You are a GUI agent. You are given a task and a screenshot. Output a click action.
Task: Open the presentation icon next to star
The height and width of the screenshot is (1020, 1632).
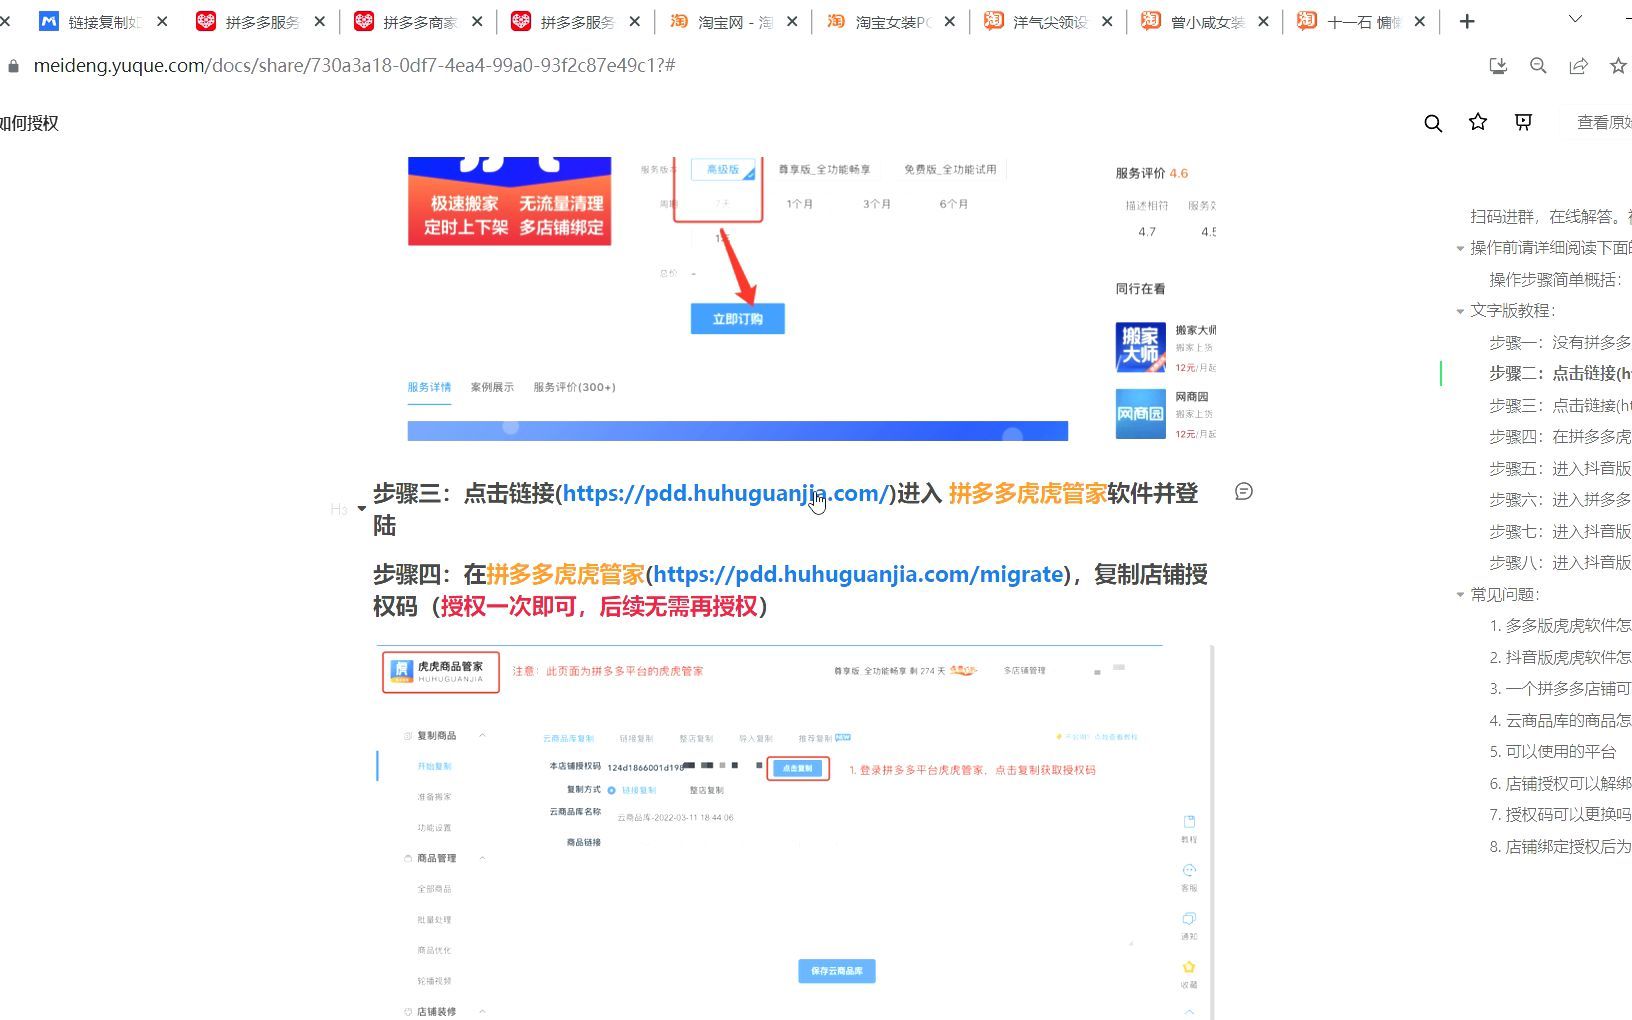pyautogui.click(x=1523, y=122)
